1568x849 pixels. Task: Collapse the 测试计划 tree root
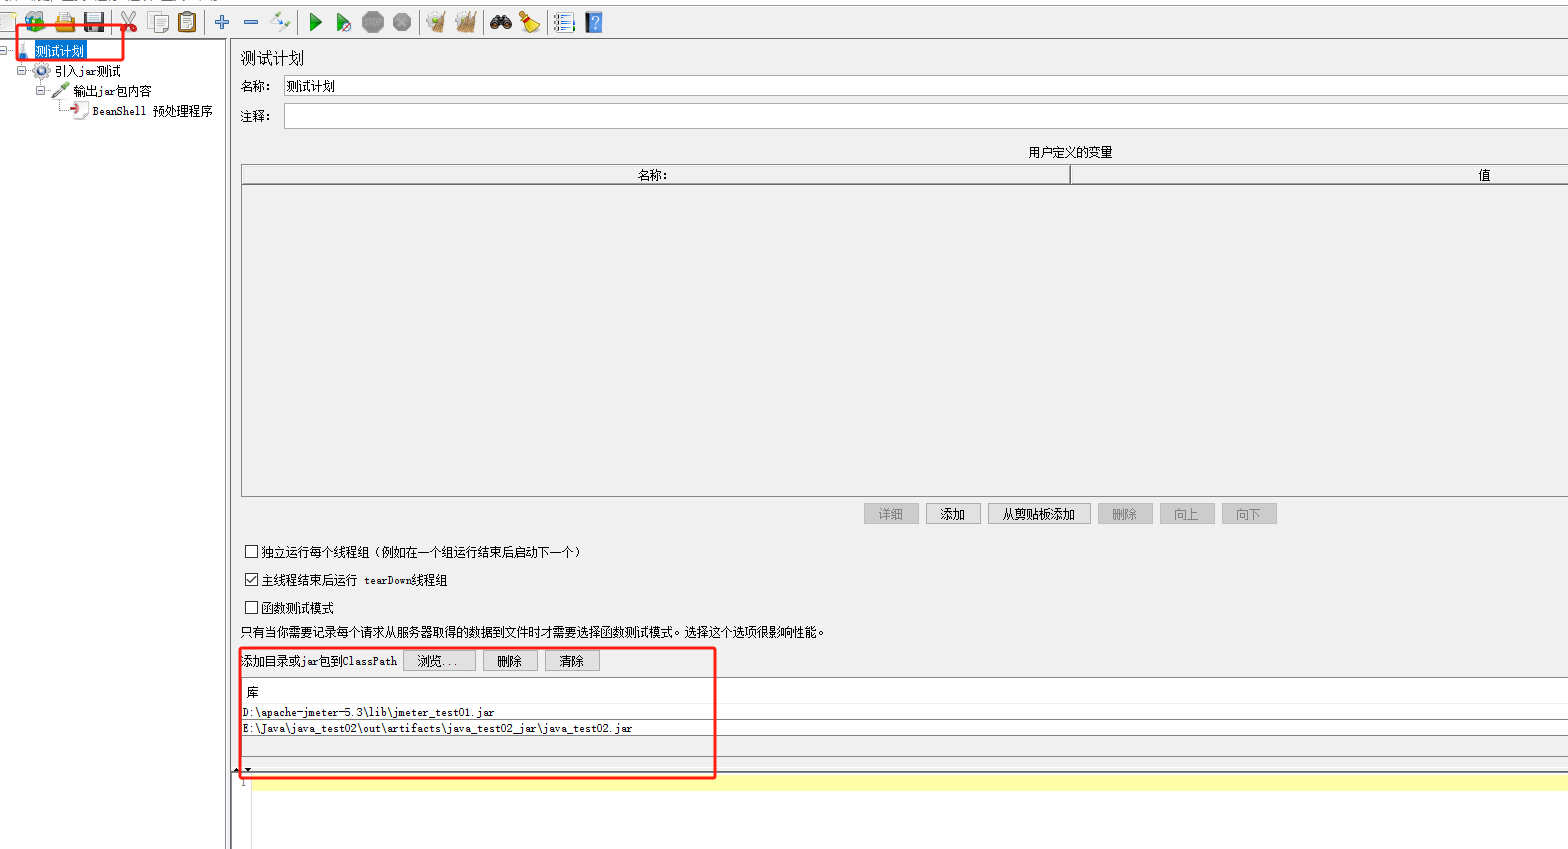pyautogui.click(x=4, y=50)
